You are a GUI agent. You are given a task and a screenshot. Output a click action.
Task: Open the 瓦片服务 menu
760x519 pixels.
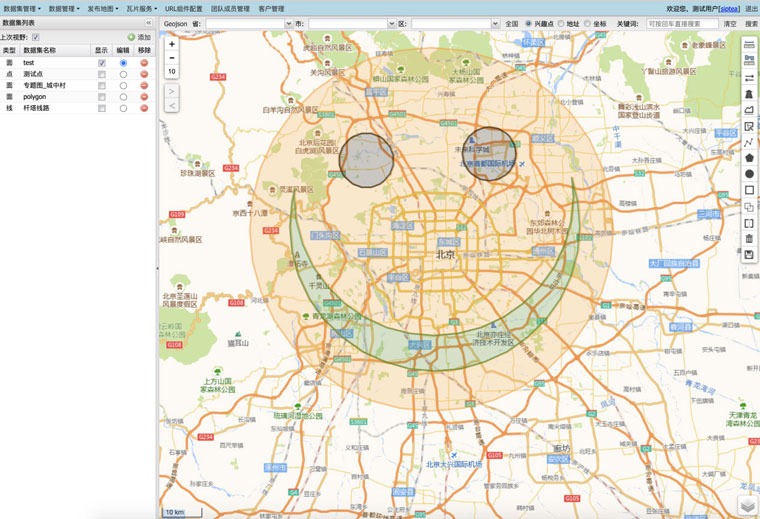pyautogui.click(x=141, y=8)
